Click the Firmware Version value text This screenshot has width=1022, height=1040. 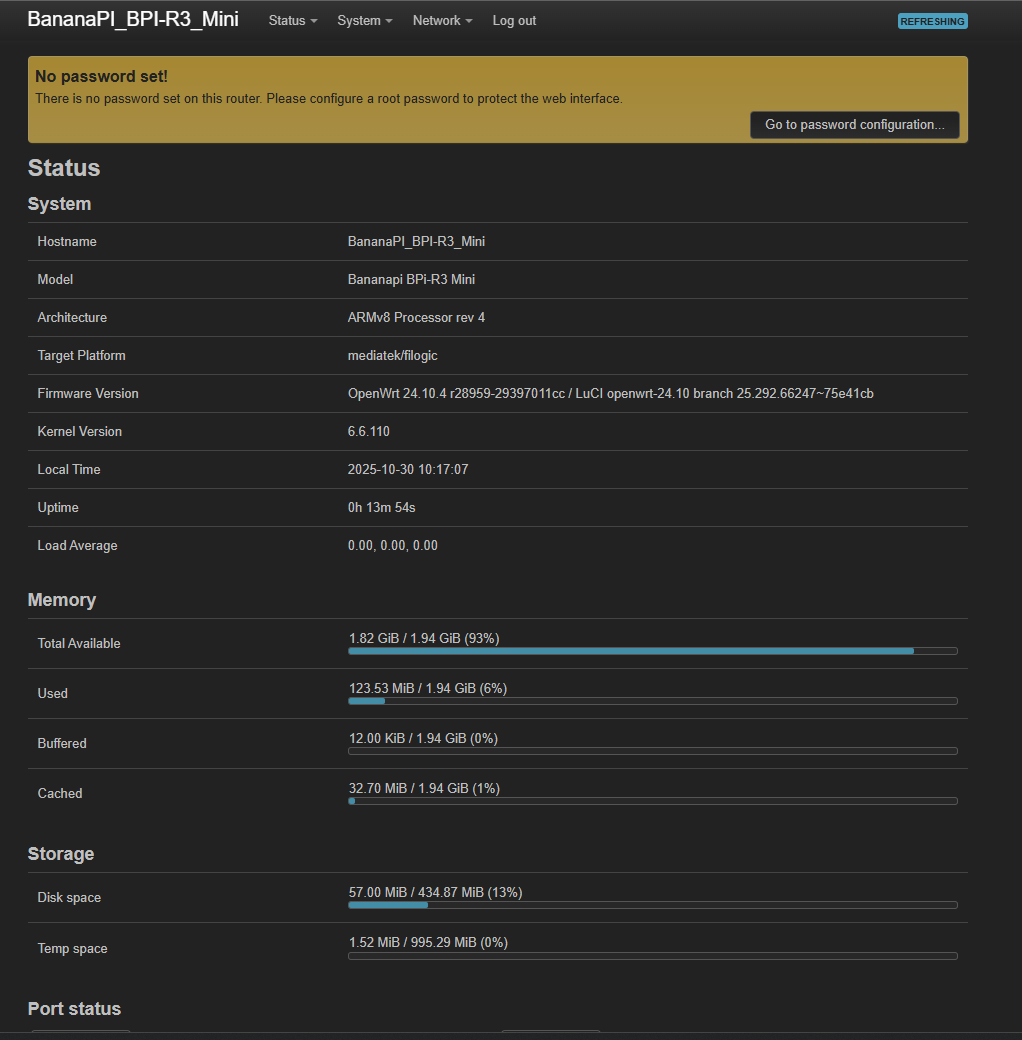click(x=610, y=394)
